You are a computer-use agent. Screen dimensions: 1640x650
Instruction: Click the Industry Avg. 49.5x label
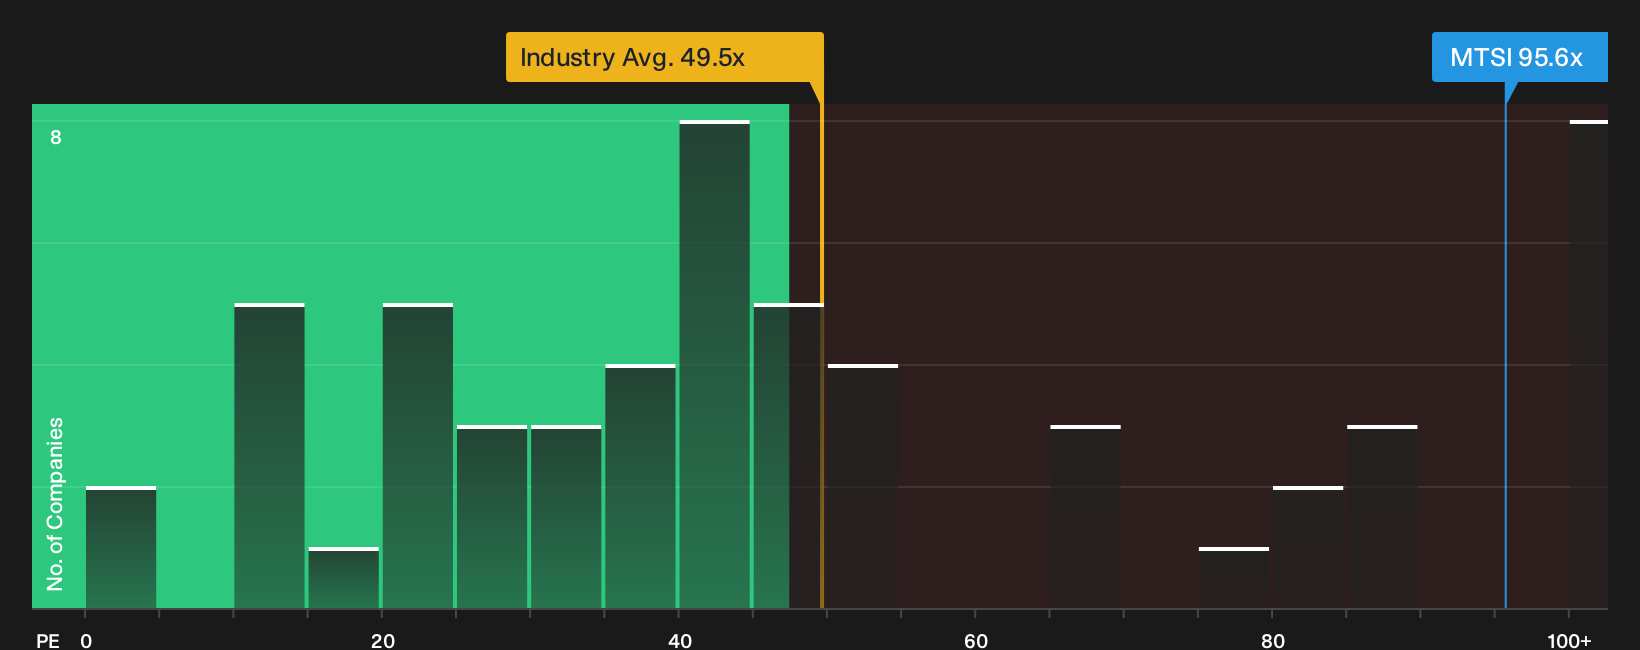click(x=664, y=57)
